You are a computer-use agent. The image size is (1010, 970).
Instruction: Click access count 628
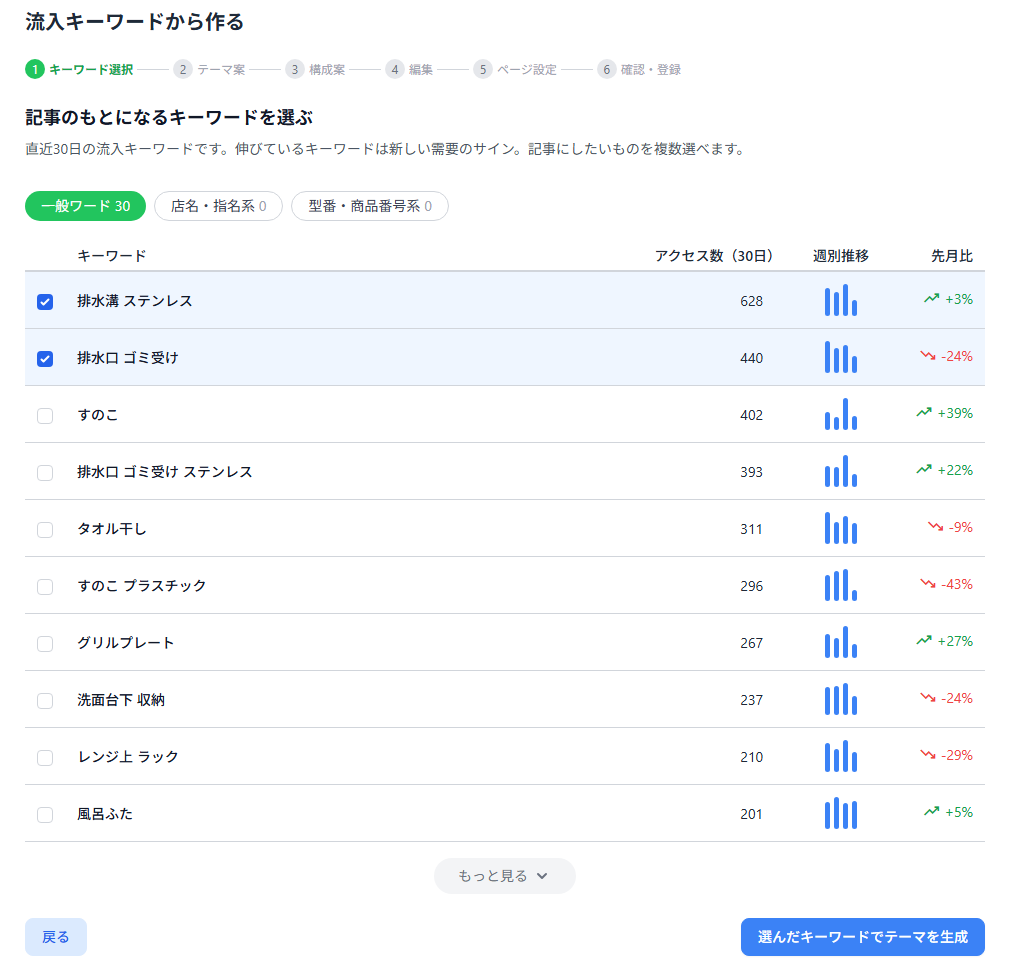tap(751, 301)
